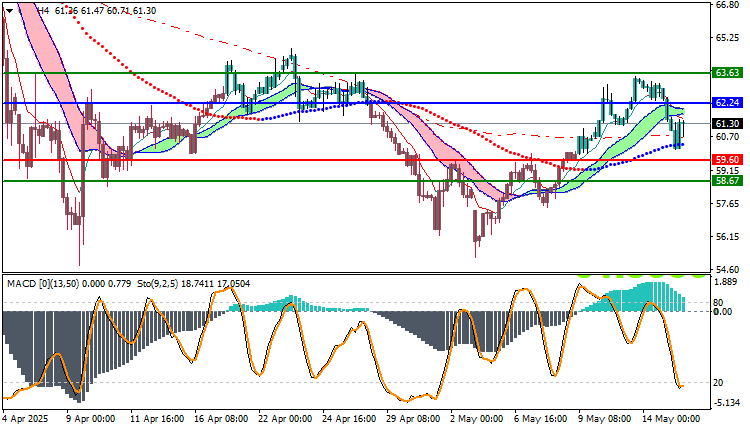This screenshot has height=430, width=750.
Task: Click the 2 May 00:00 time label
Action: pos(477,419)
